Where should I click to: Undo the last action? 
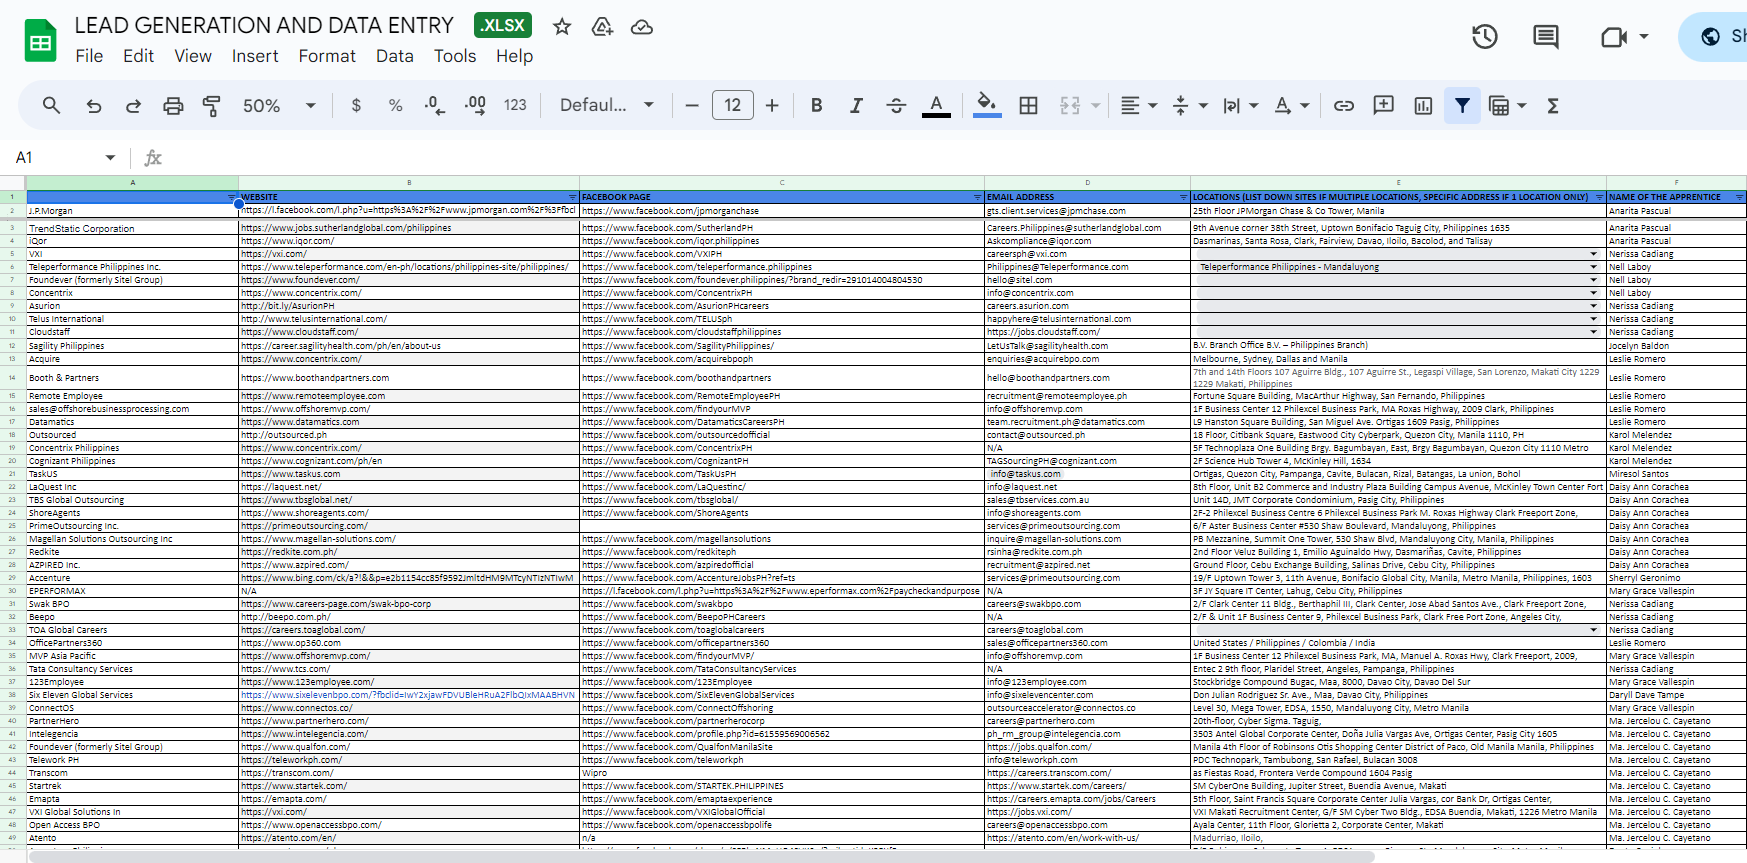tap(94, 105)
